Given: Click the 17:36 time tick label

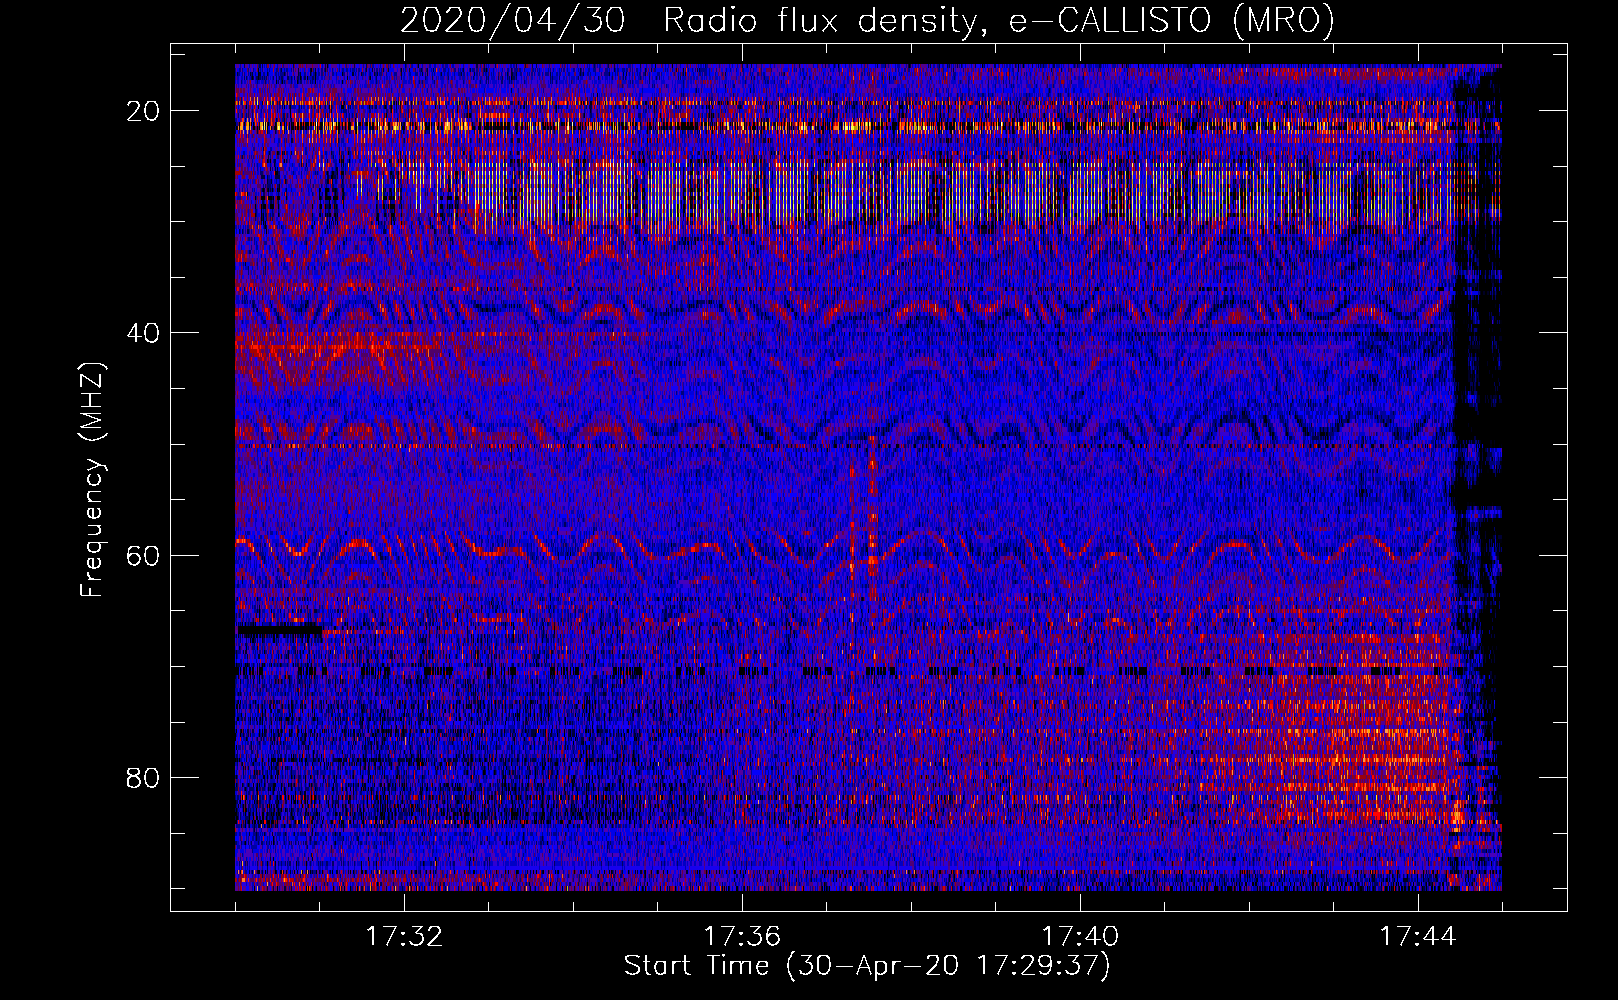Looking at the screenshot, I should point(742,937).
